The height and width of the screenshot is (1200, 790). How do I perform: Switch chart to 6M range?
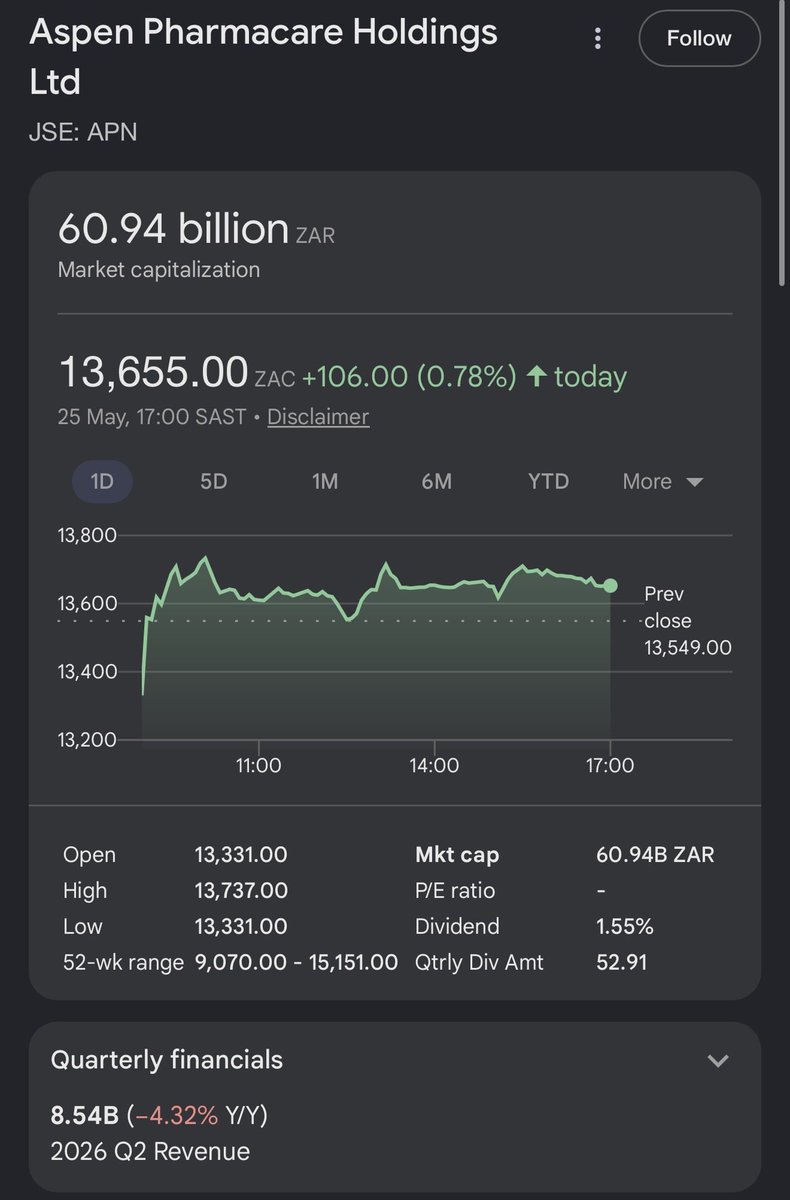coord(437,481)
